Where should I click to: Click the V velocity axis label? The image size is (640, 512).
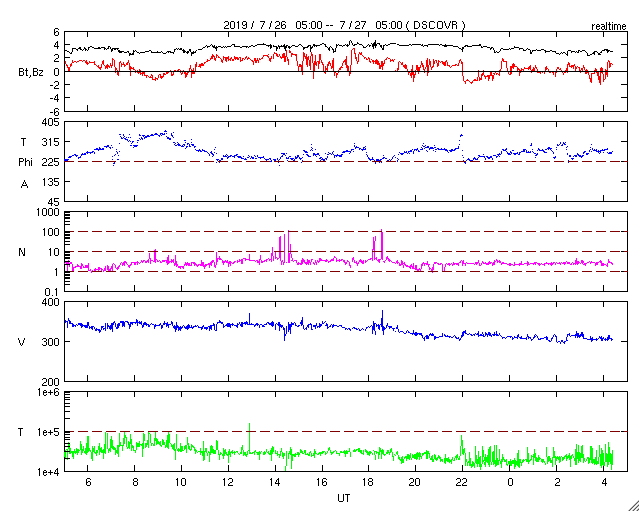(22, 342)
